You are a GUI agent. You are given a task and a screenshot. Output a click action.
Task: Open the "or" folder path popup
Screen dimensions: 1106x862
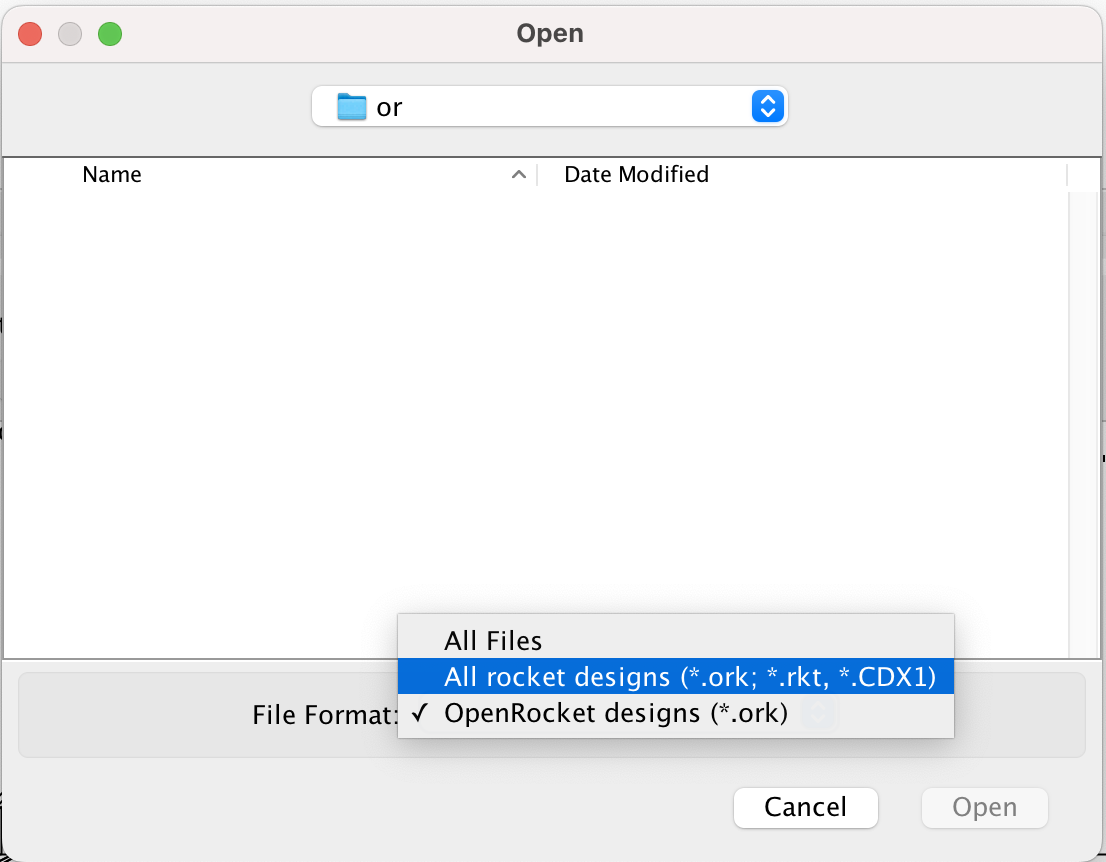pyautogui.click(x=548, y=106)
